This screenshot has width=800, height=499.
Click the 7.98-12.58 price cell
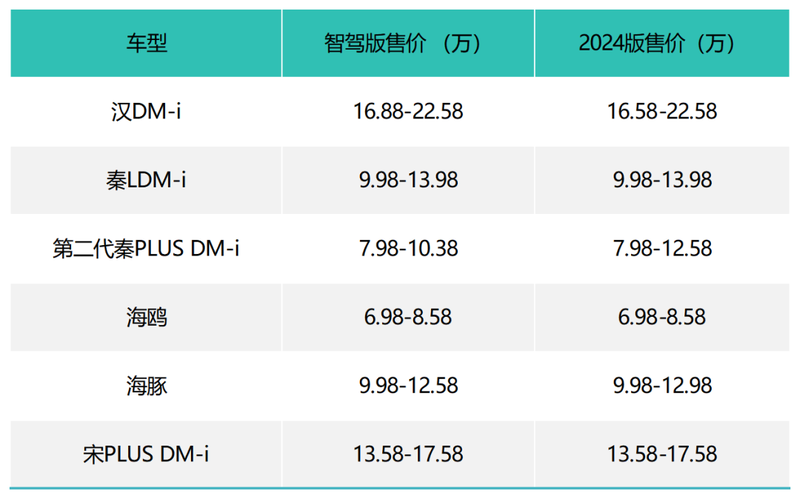(662, 248)
